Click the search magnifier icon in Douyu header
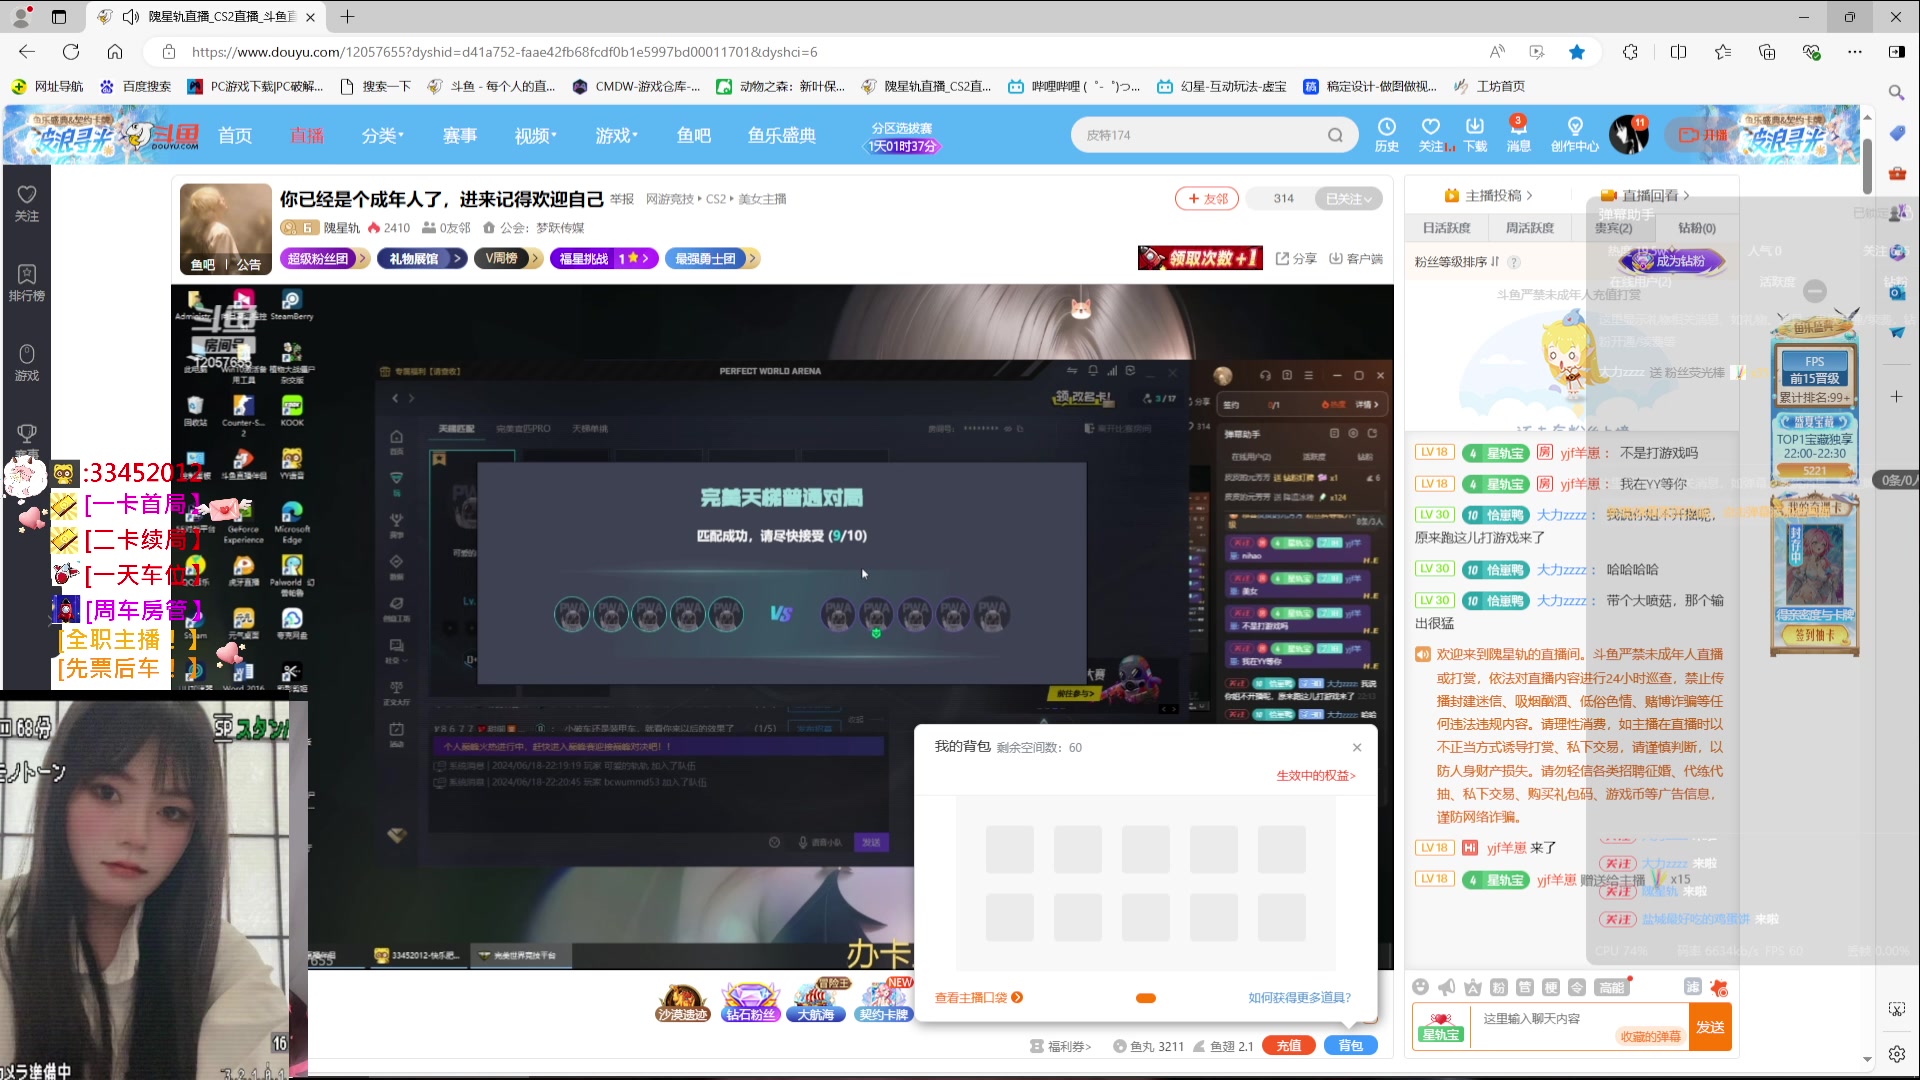This screenshot has height=1080, width=1920. pos(1335,135)
